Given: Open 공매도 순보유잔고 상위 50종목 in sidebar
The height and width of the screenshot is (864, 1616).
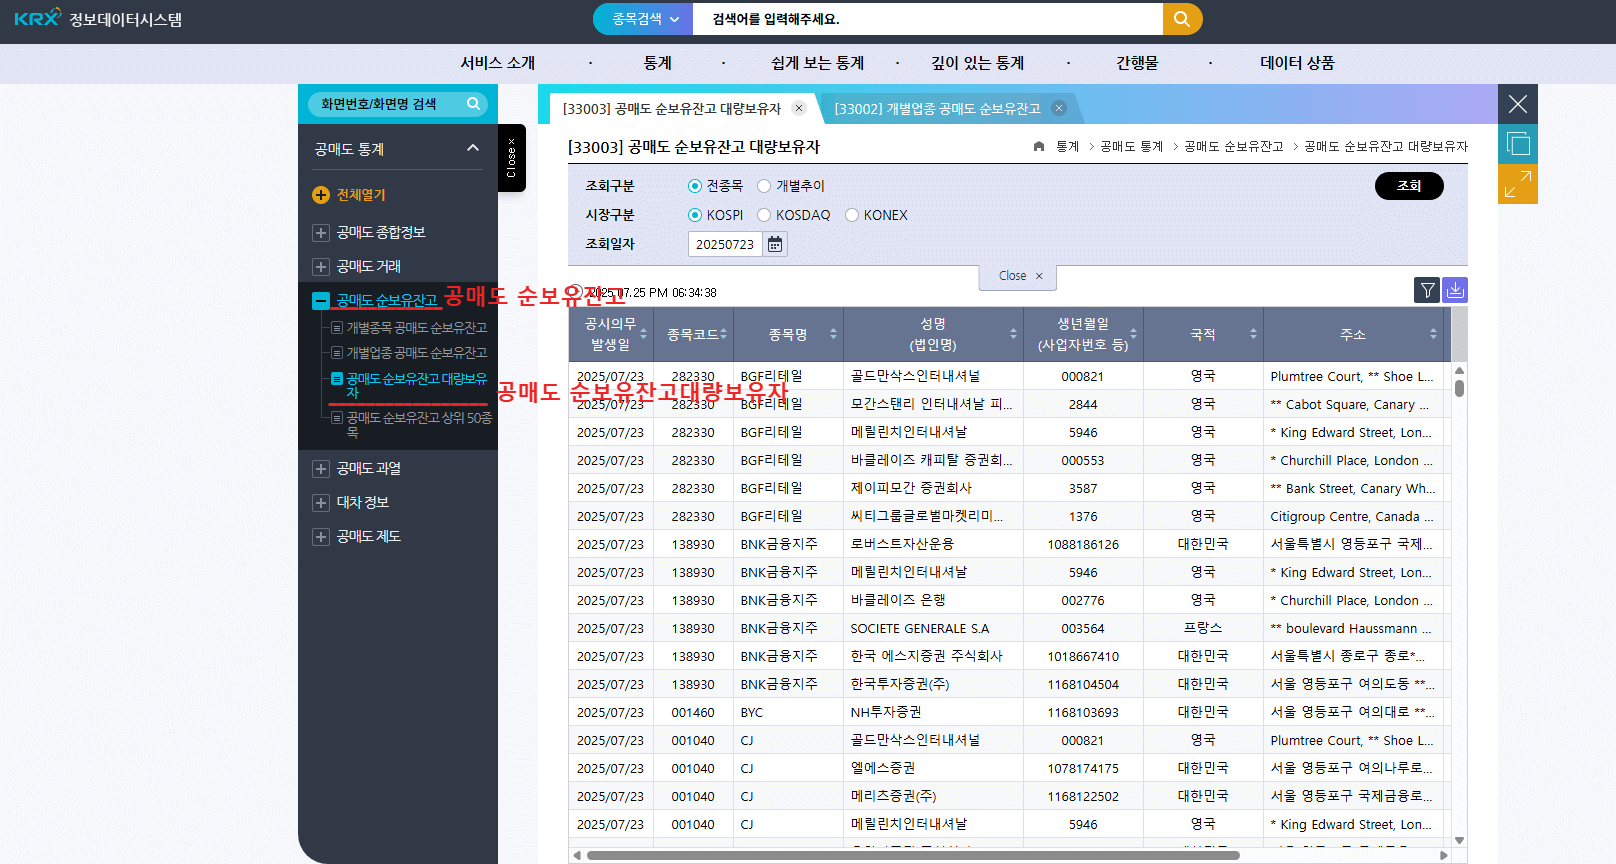Looking at the screenshot, I should [419, 425].
